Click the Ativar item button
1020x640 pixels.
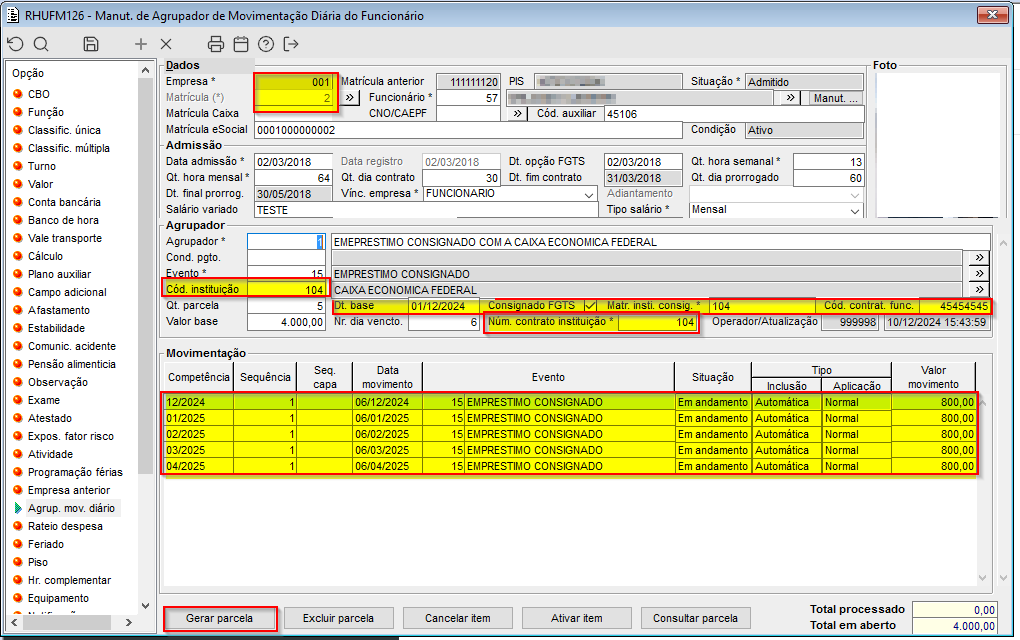[576, 619]
